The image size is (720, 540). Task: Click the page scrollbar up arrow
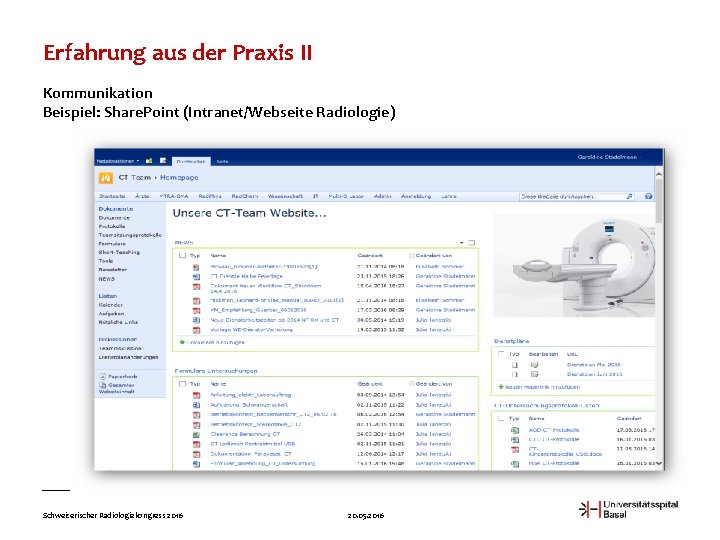pyautogui.click(x=659, y=175)
